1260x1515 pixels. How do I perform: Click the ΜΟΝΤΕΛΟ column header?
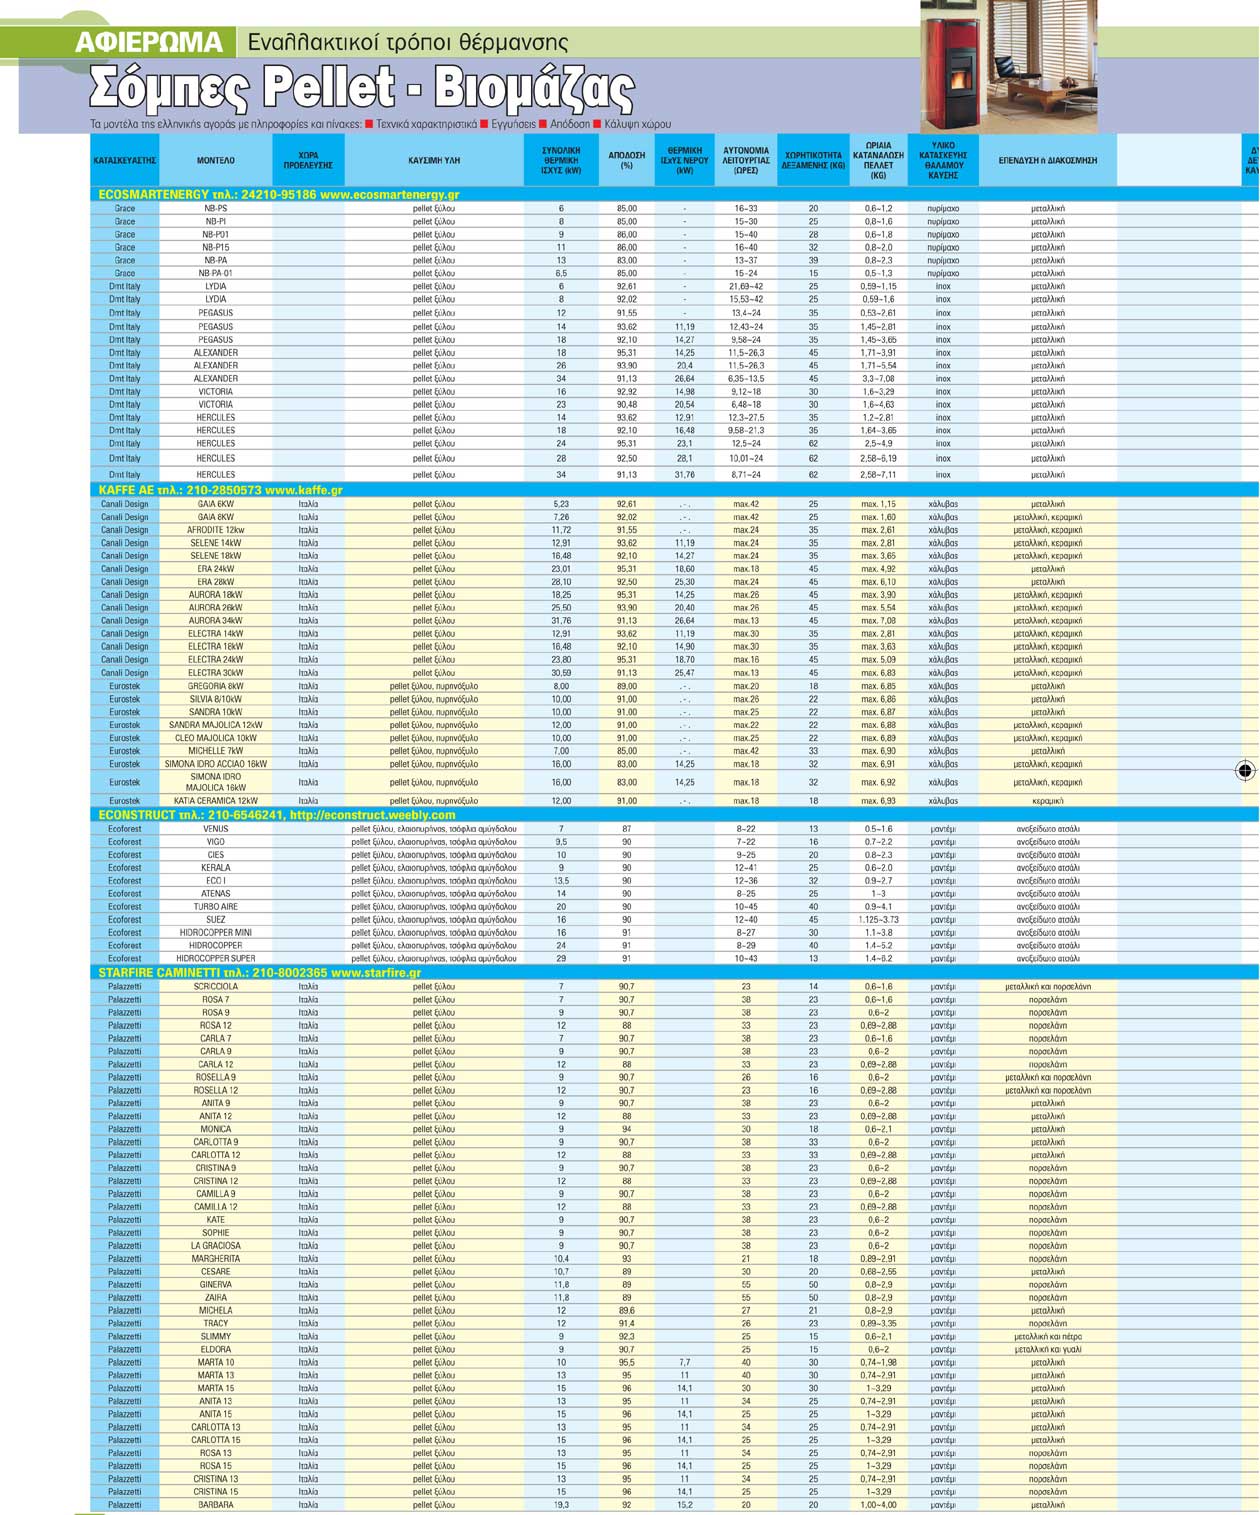click(215, 160)
